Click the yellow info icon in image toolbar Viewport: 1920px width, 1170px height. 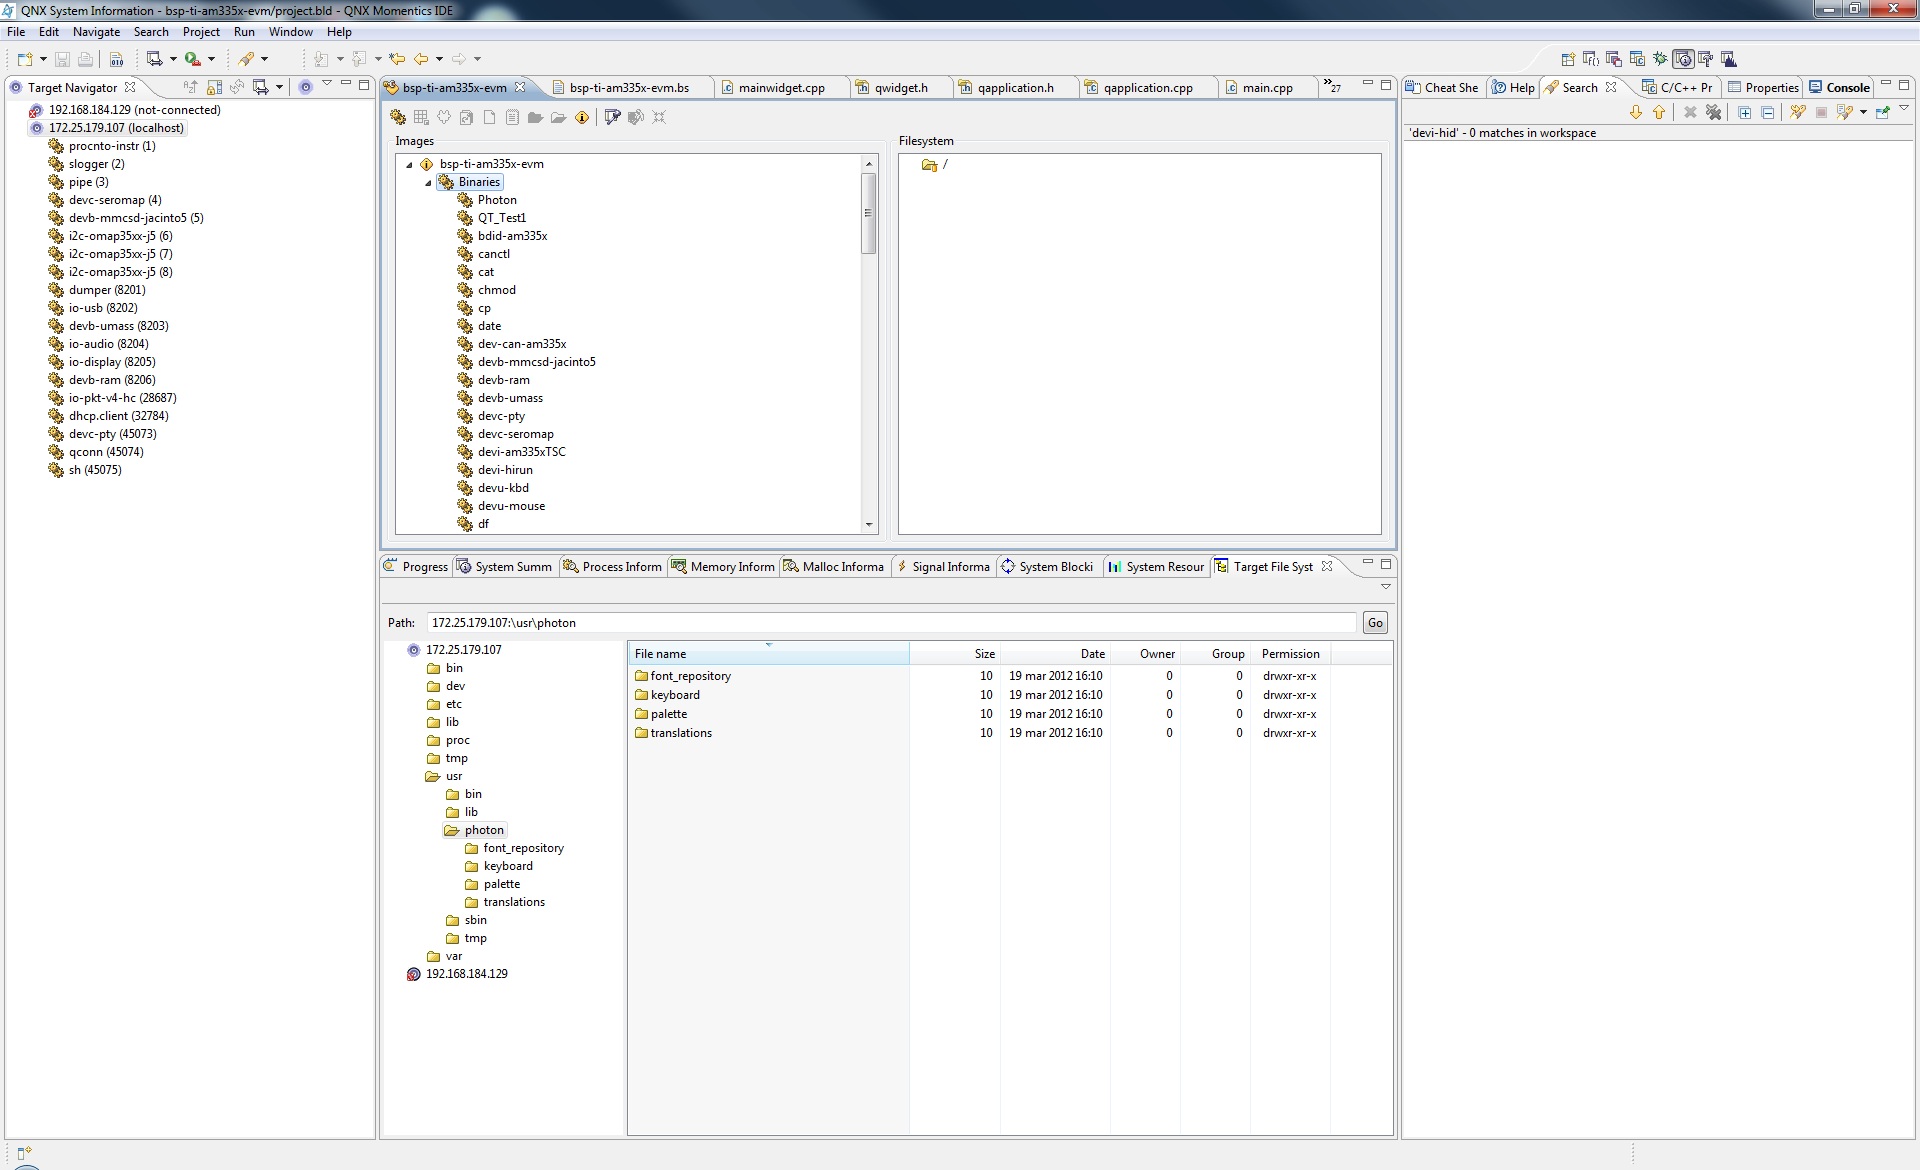click(582, 118)
